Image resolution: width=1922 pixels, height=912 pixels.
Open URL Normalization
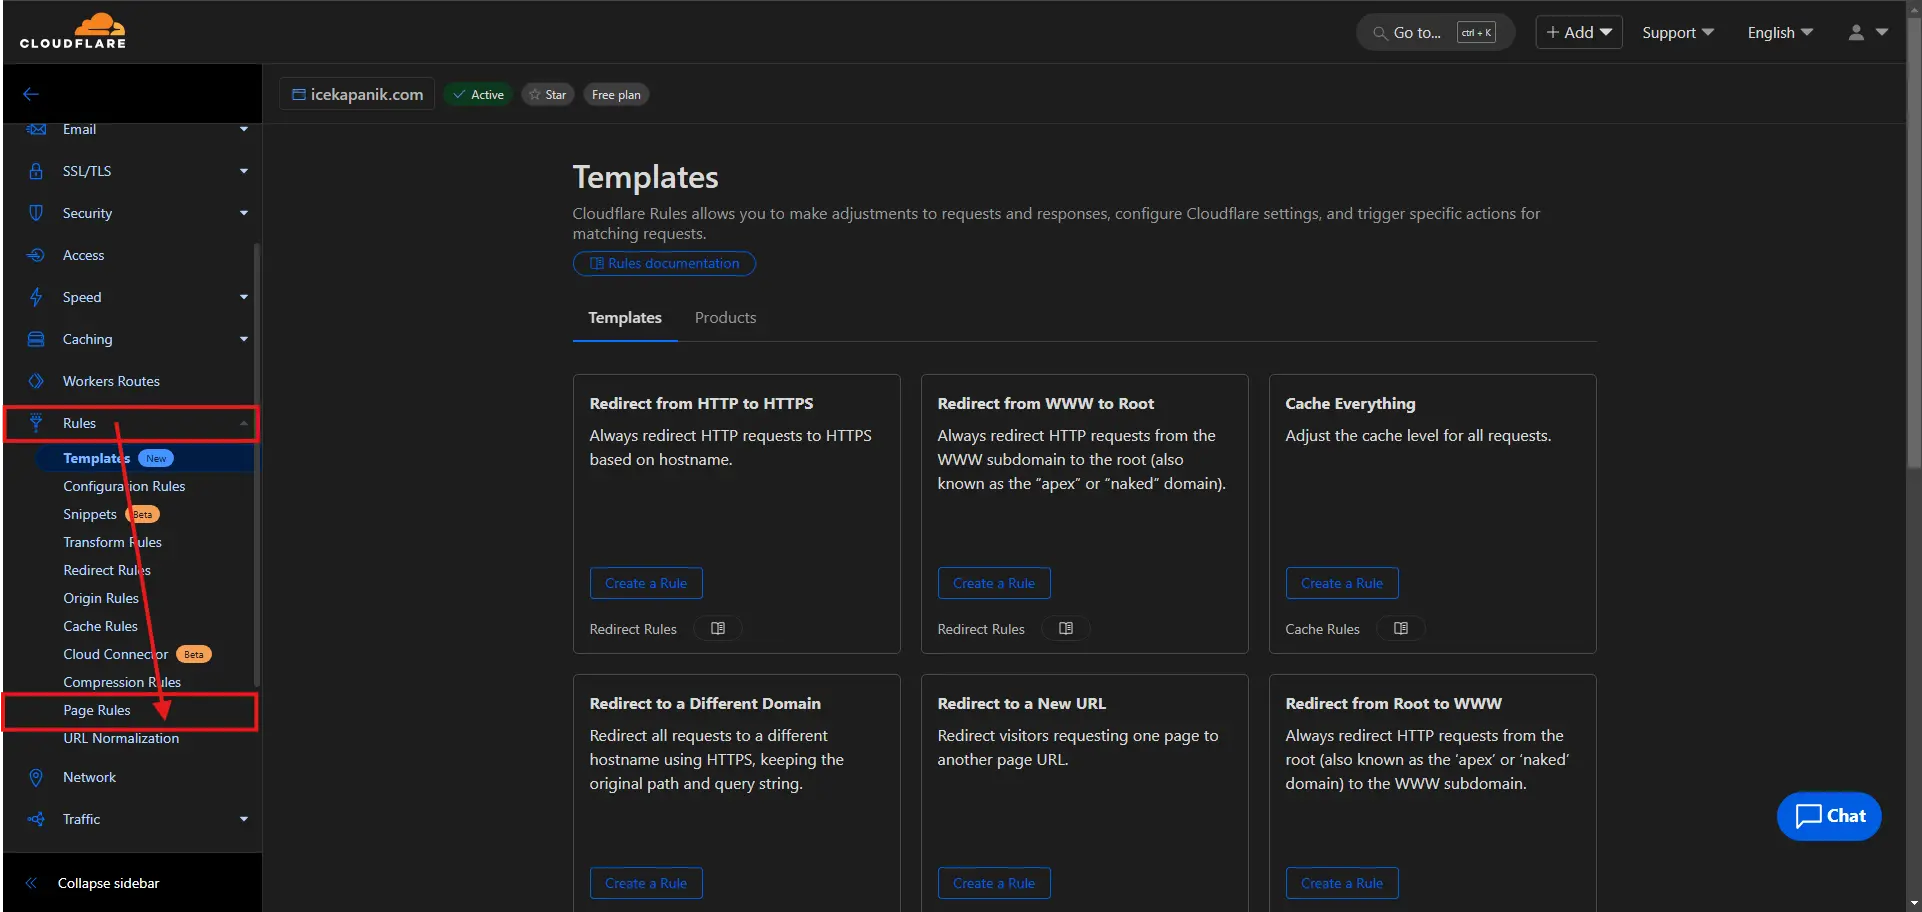[121, 738]
